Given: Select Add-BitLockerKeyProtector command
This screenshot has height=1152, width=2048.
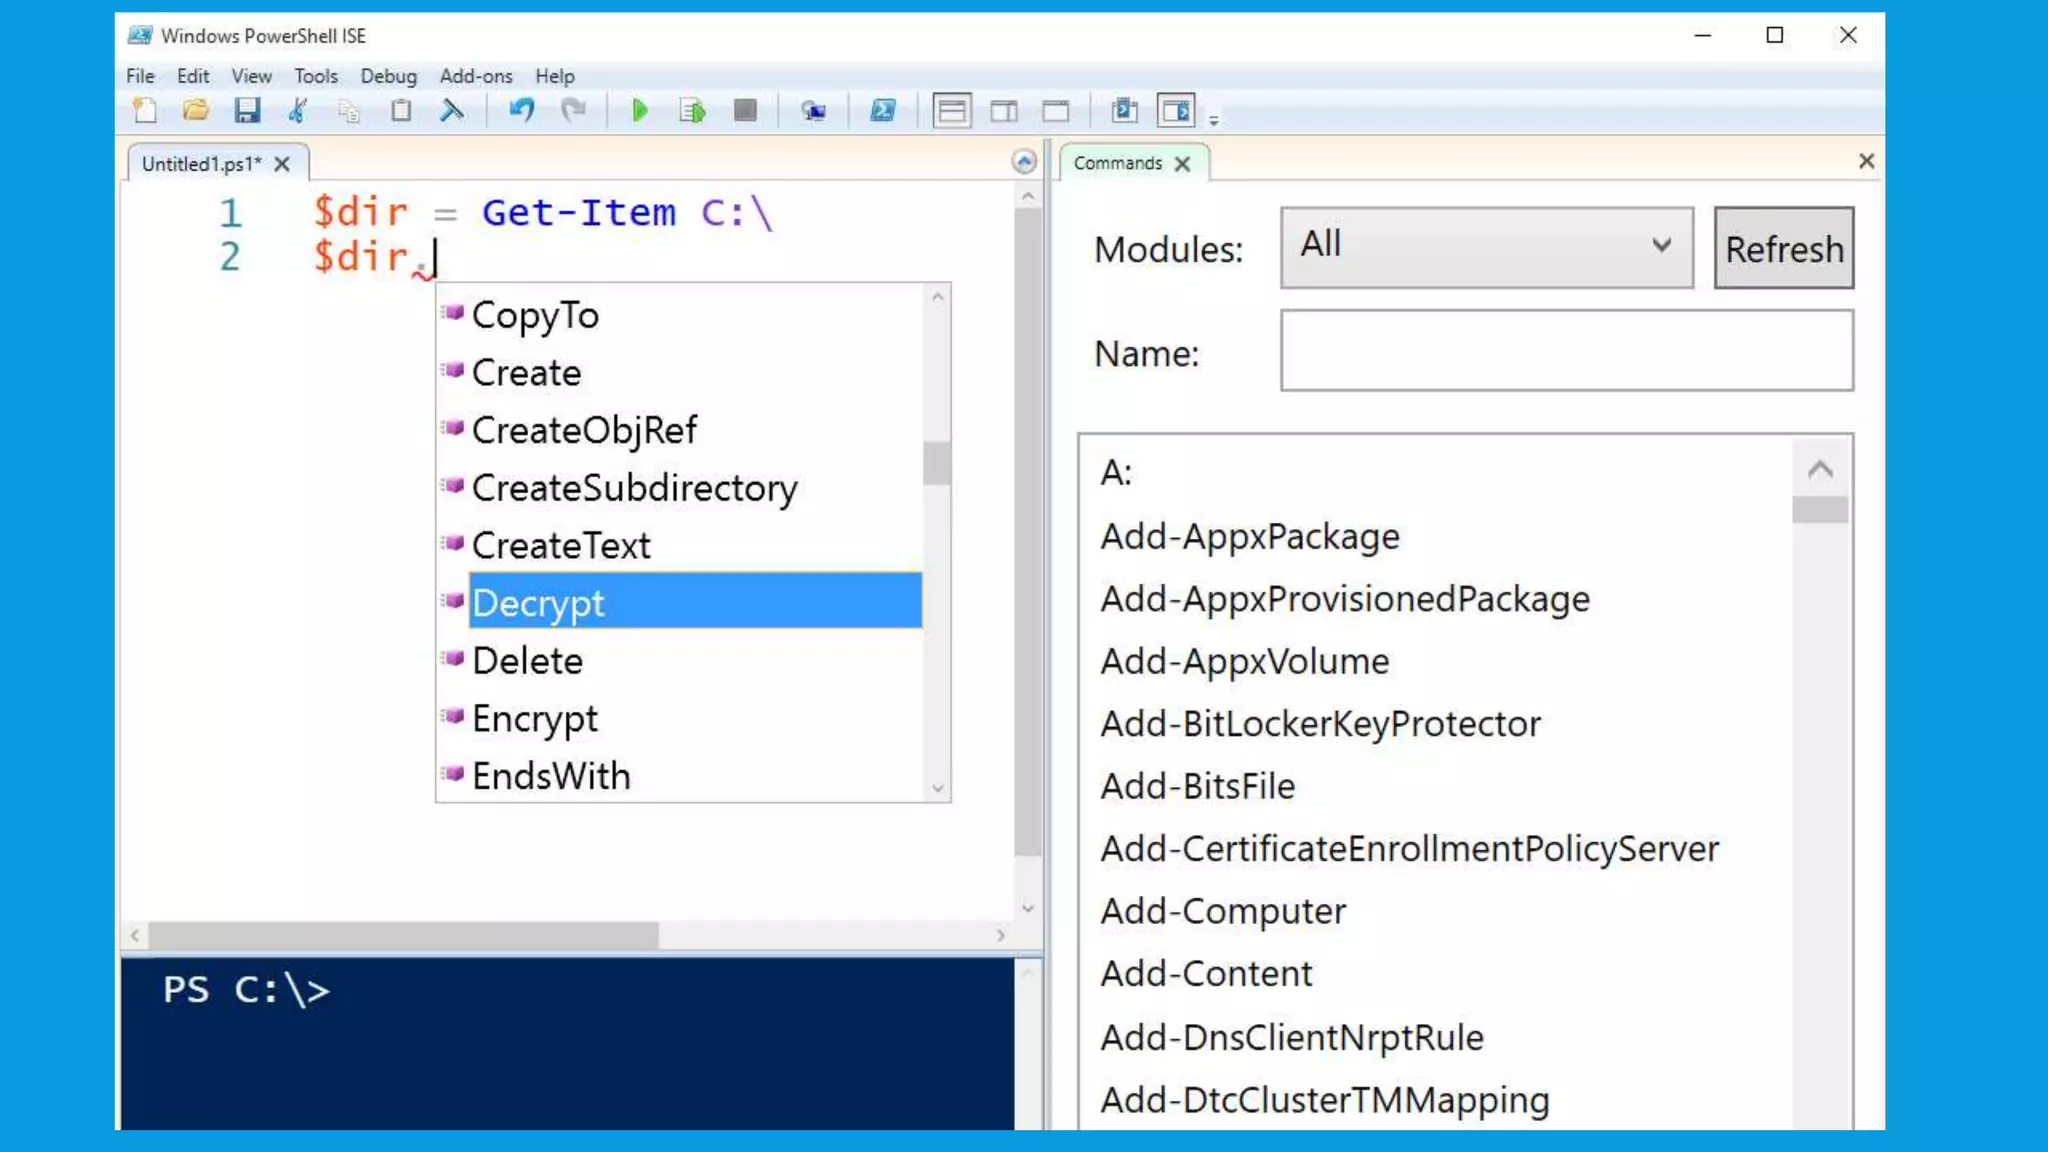Looking at the screenshot, I should tap(1320, 724).
